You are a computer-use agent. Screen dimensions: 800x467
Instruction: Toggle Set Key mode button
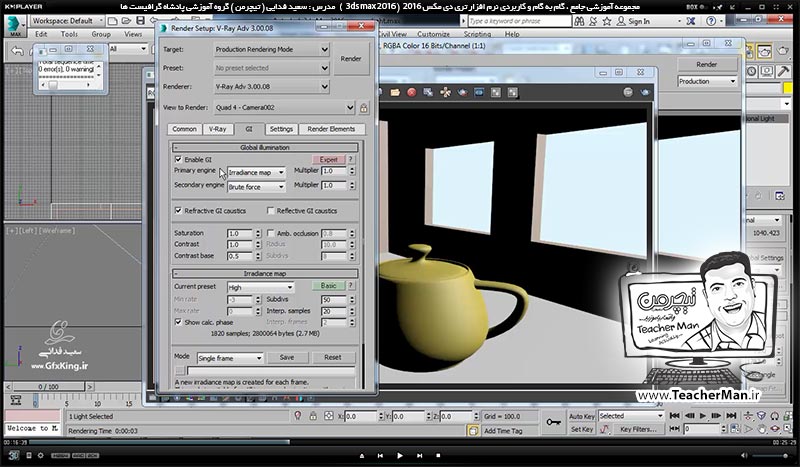(x=582, y=429)
